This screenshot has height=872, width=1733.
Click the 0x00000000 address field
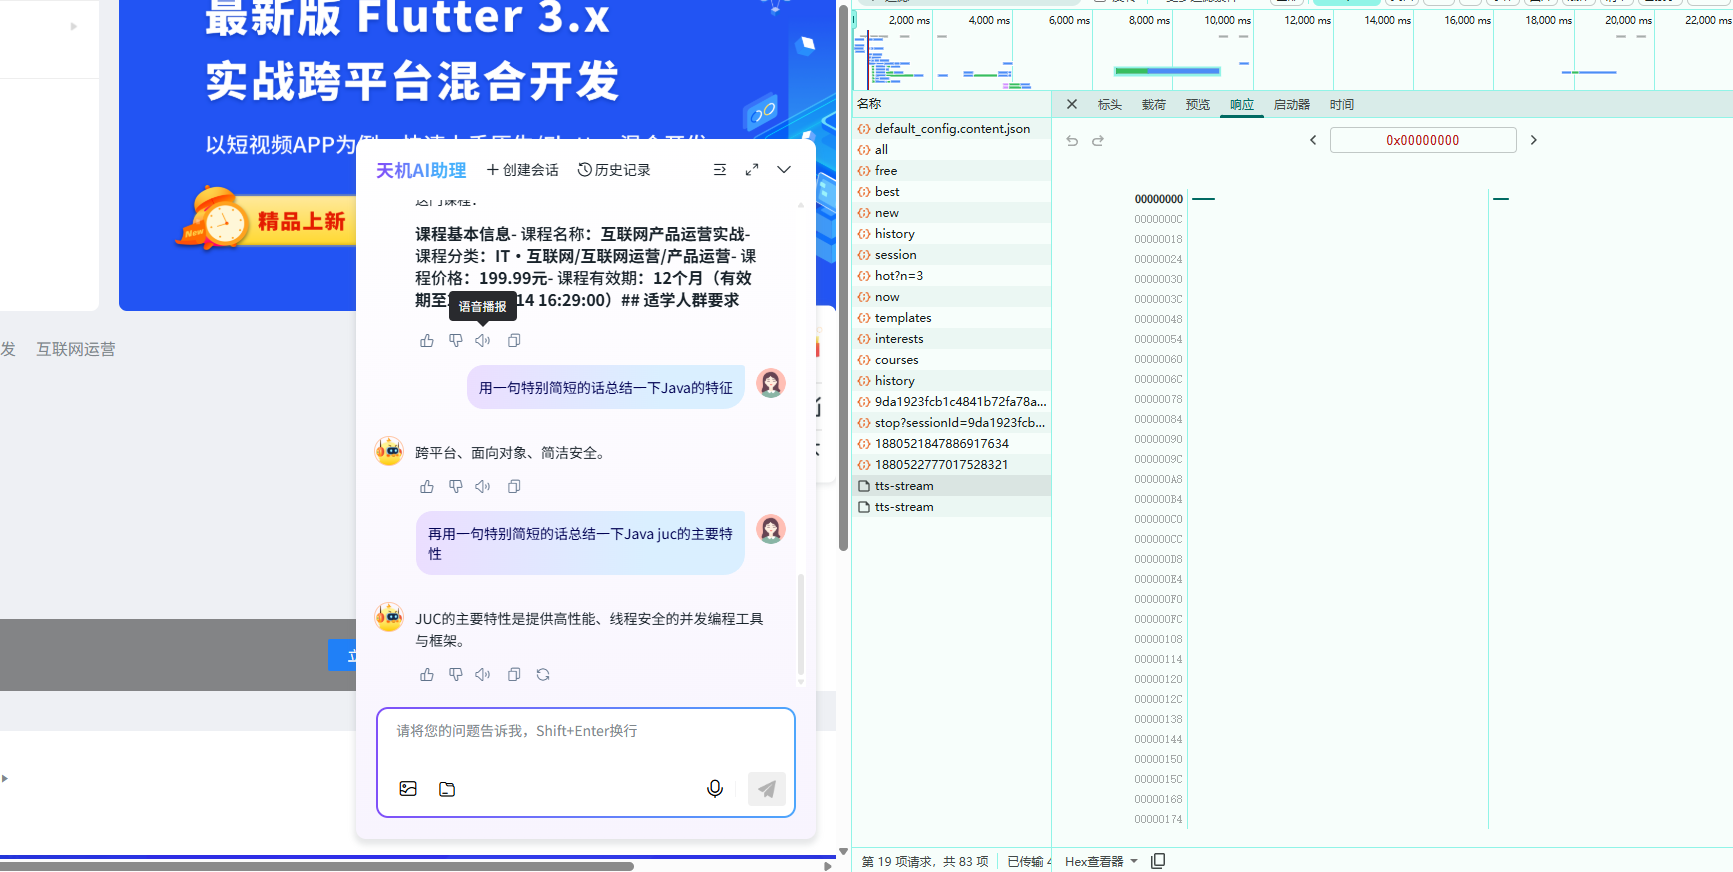pyautogui.click(x=1423, y=140)
